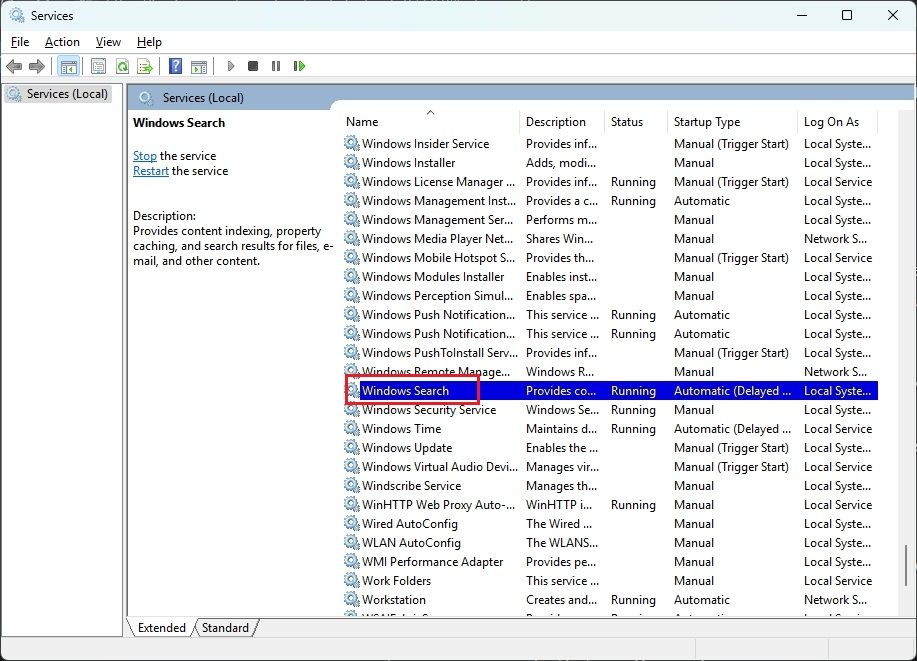Open the Help menu
This screenshot has width=917, height=661.
[x=149, y=42]
